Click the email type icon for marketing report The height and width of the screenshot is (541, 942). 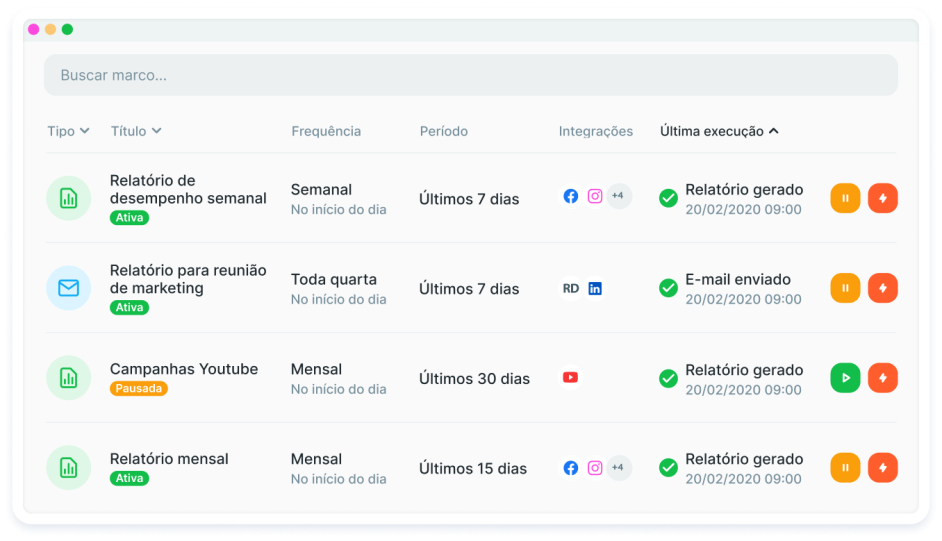(x=68, y=288)
